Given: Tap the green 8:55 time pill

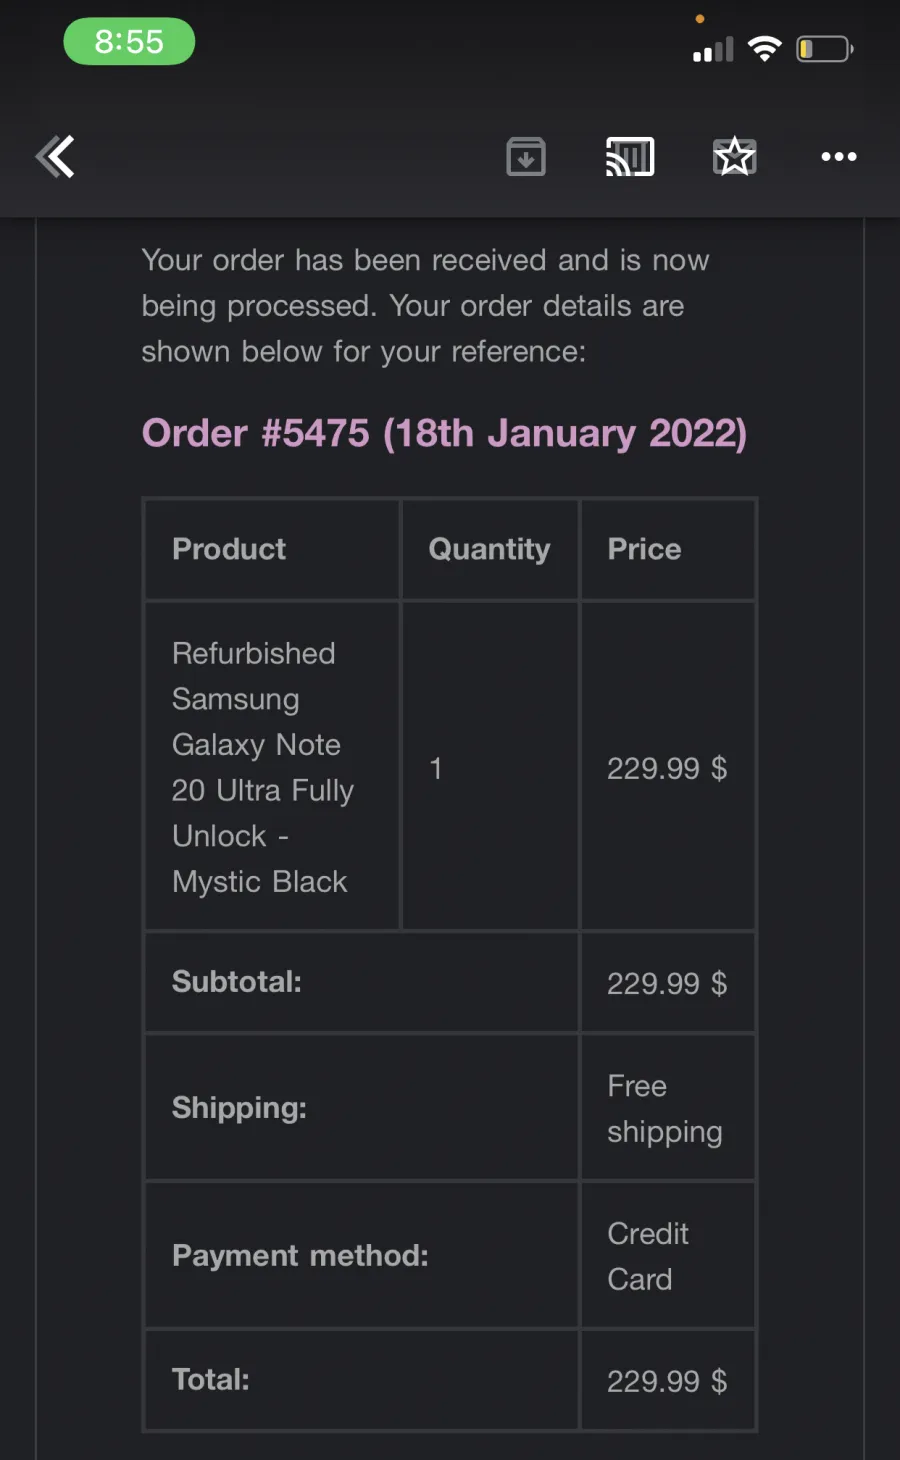Looking at the screenshot, I should tap(129, 41).
